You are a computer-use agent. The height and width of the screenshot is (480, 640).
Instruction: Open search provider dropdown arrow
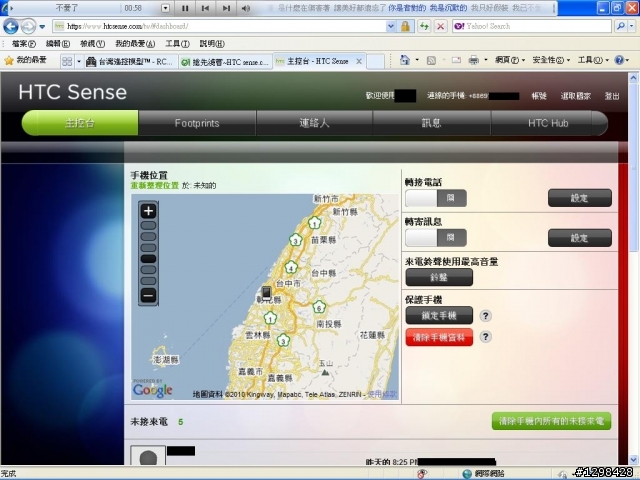(631, 26)
